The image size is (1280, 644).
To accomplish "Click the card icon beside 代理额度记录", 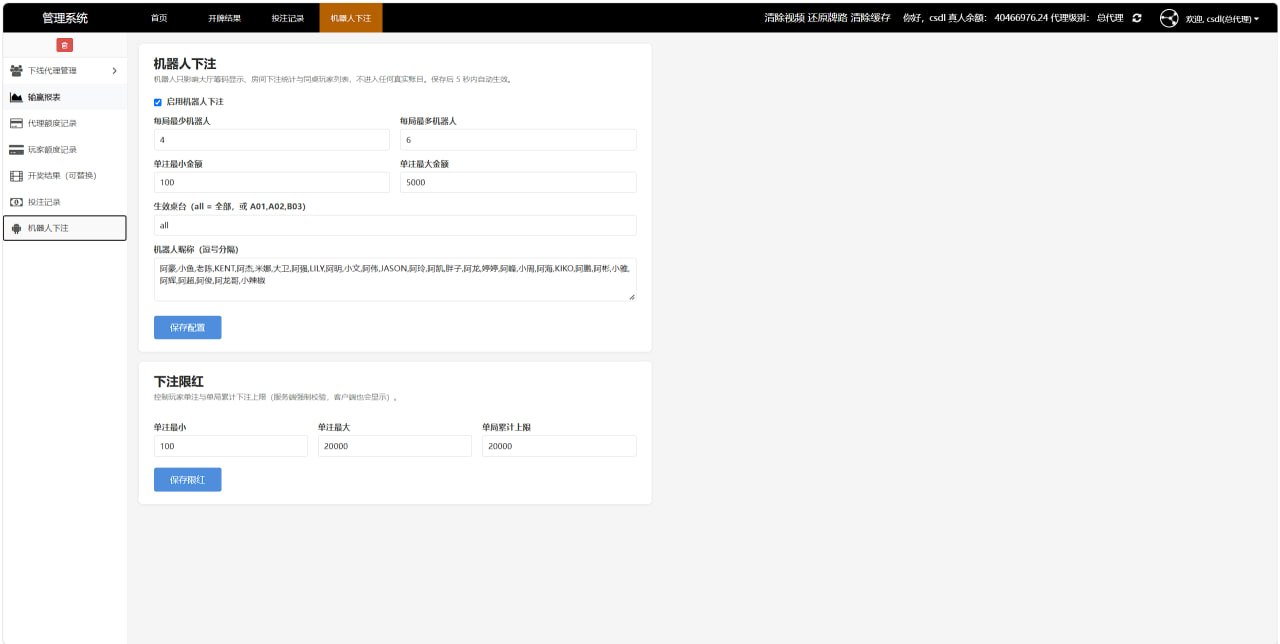I will (16, 123).
